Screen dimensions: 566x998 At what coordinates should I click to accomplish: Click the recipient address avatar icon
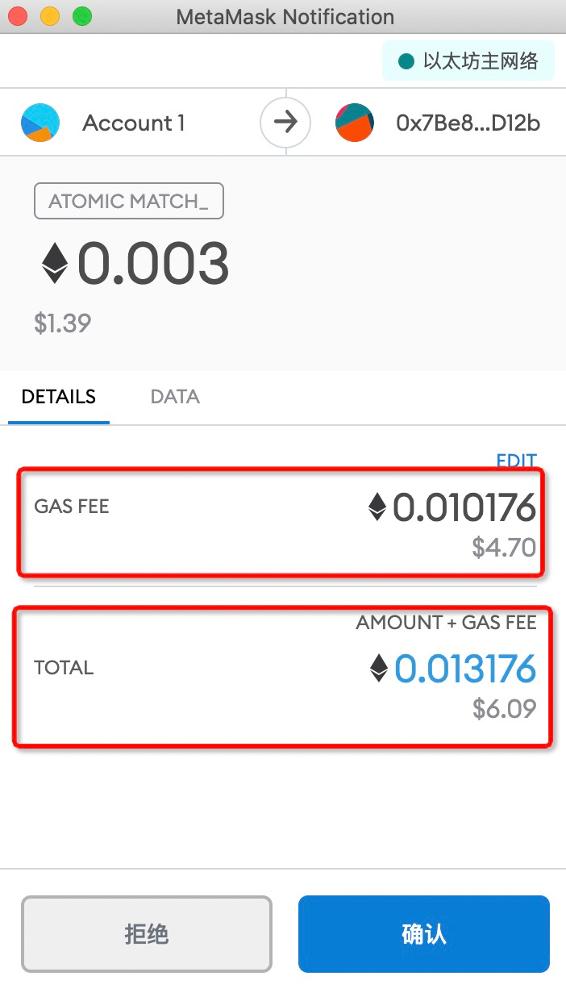pyautogui.click(x=355, y=122)
